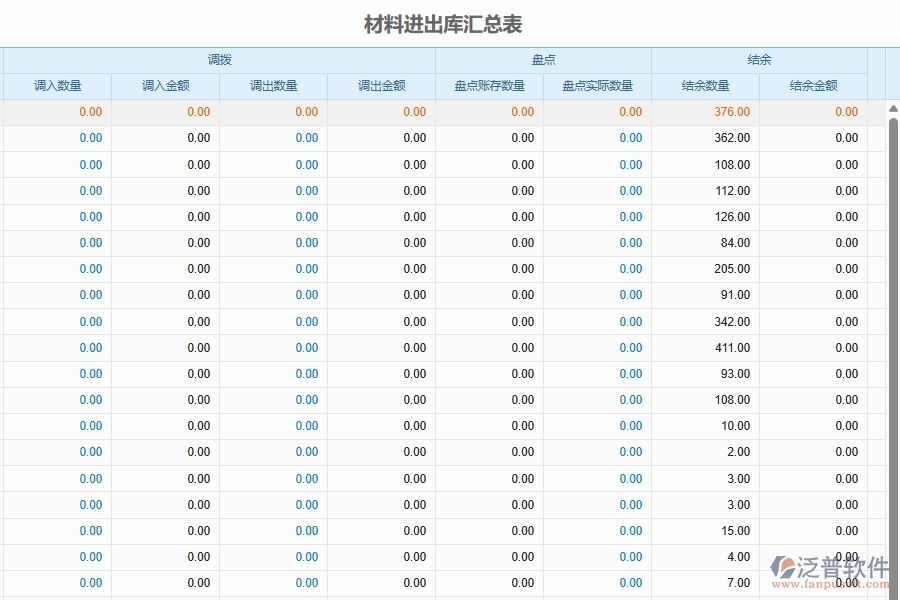Viewport: 900px width, 600px height.
Task: Click the 调出金额 column header
Action: 381,86
